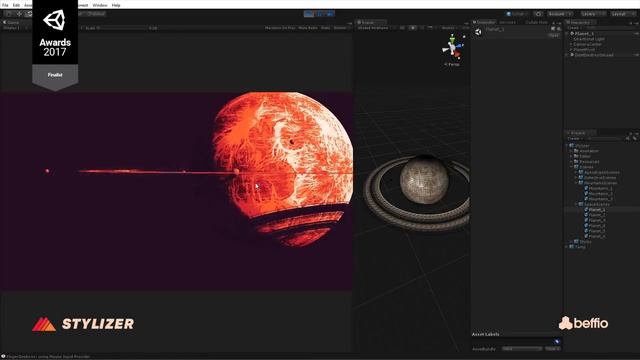Open Planet_1 scene options in Hierarchy

[636, 33]
